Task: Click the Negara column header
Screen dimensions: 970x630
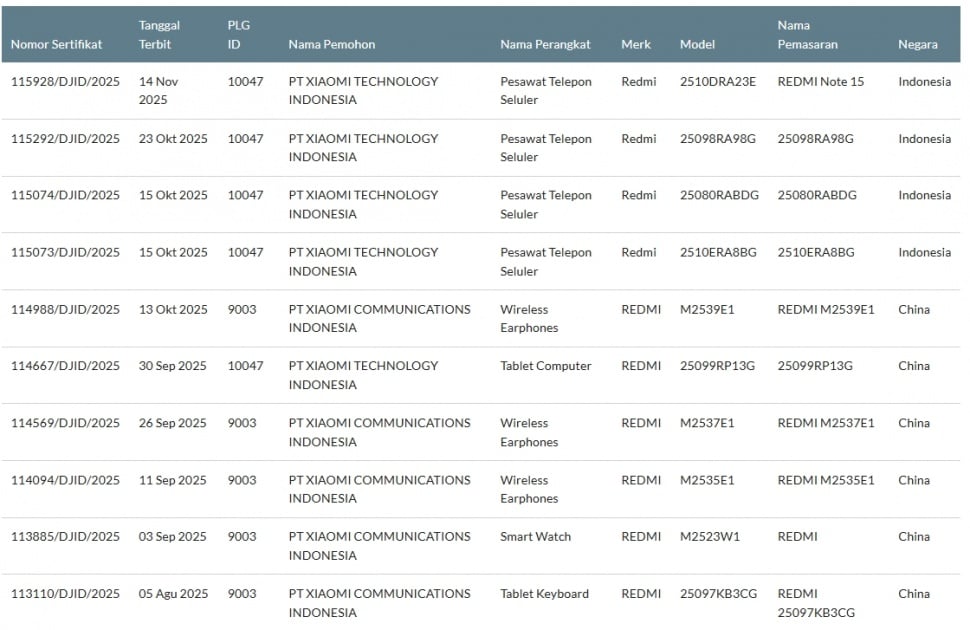Action: tap(917, 44)
